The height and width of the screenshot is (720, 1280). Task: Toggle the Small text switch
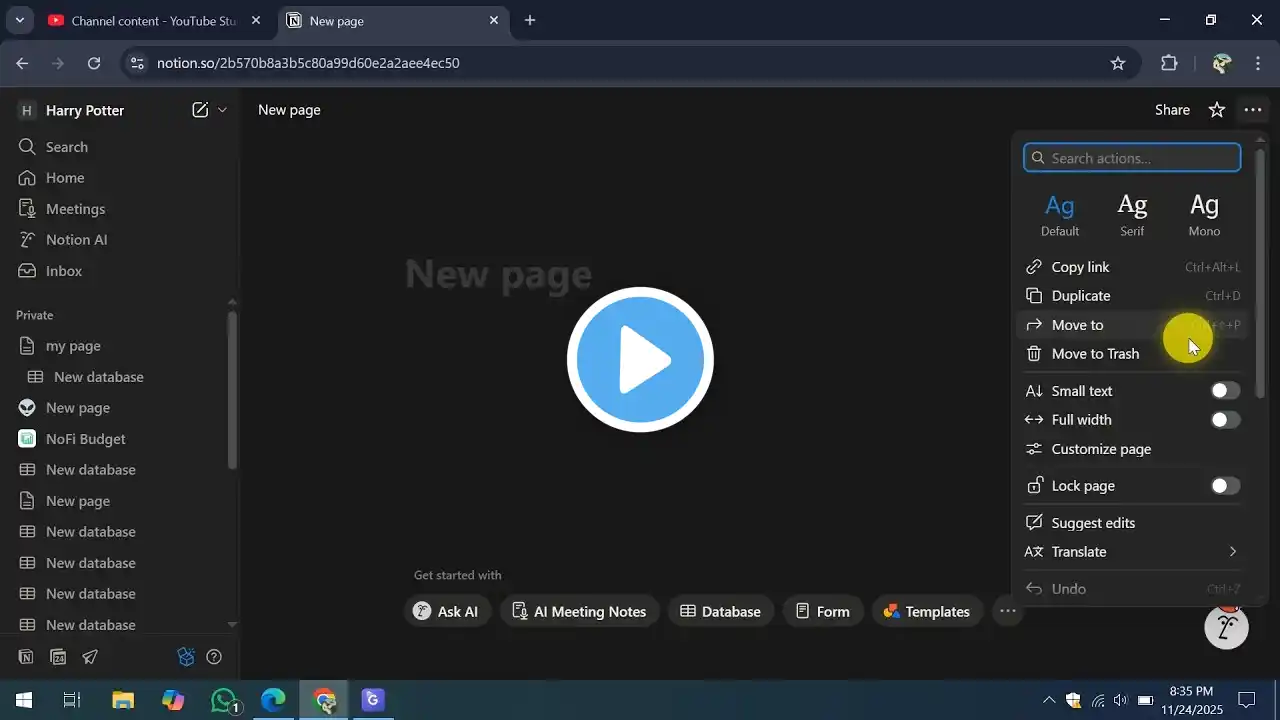1225,391
